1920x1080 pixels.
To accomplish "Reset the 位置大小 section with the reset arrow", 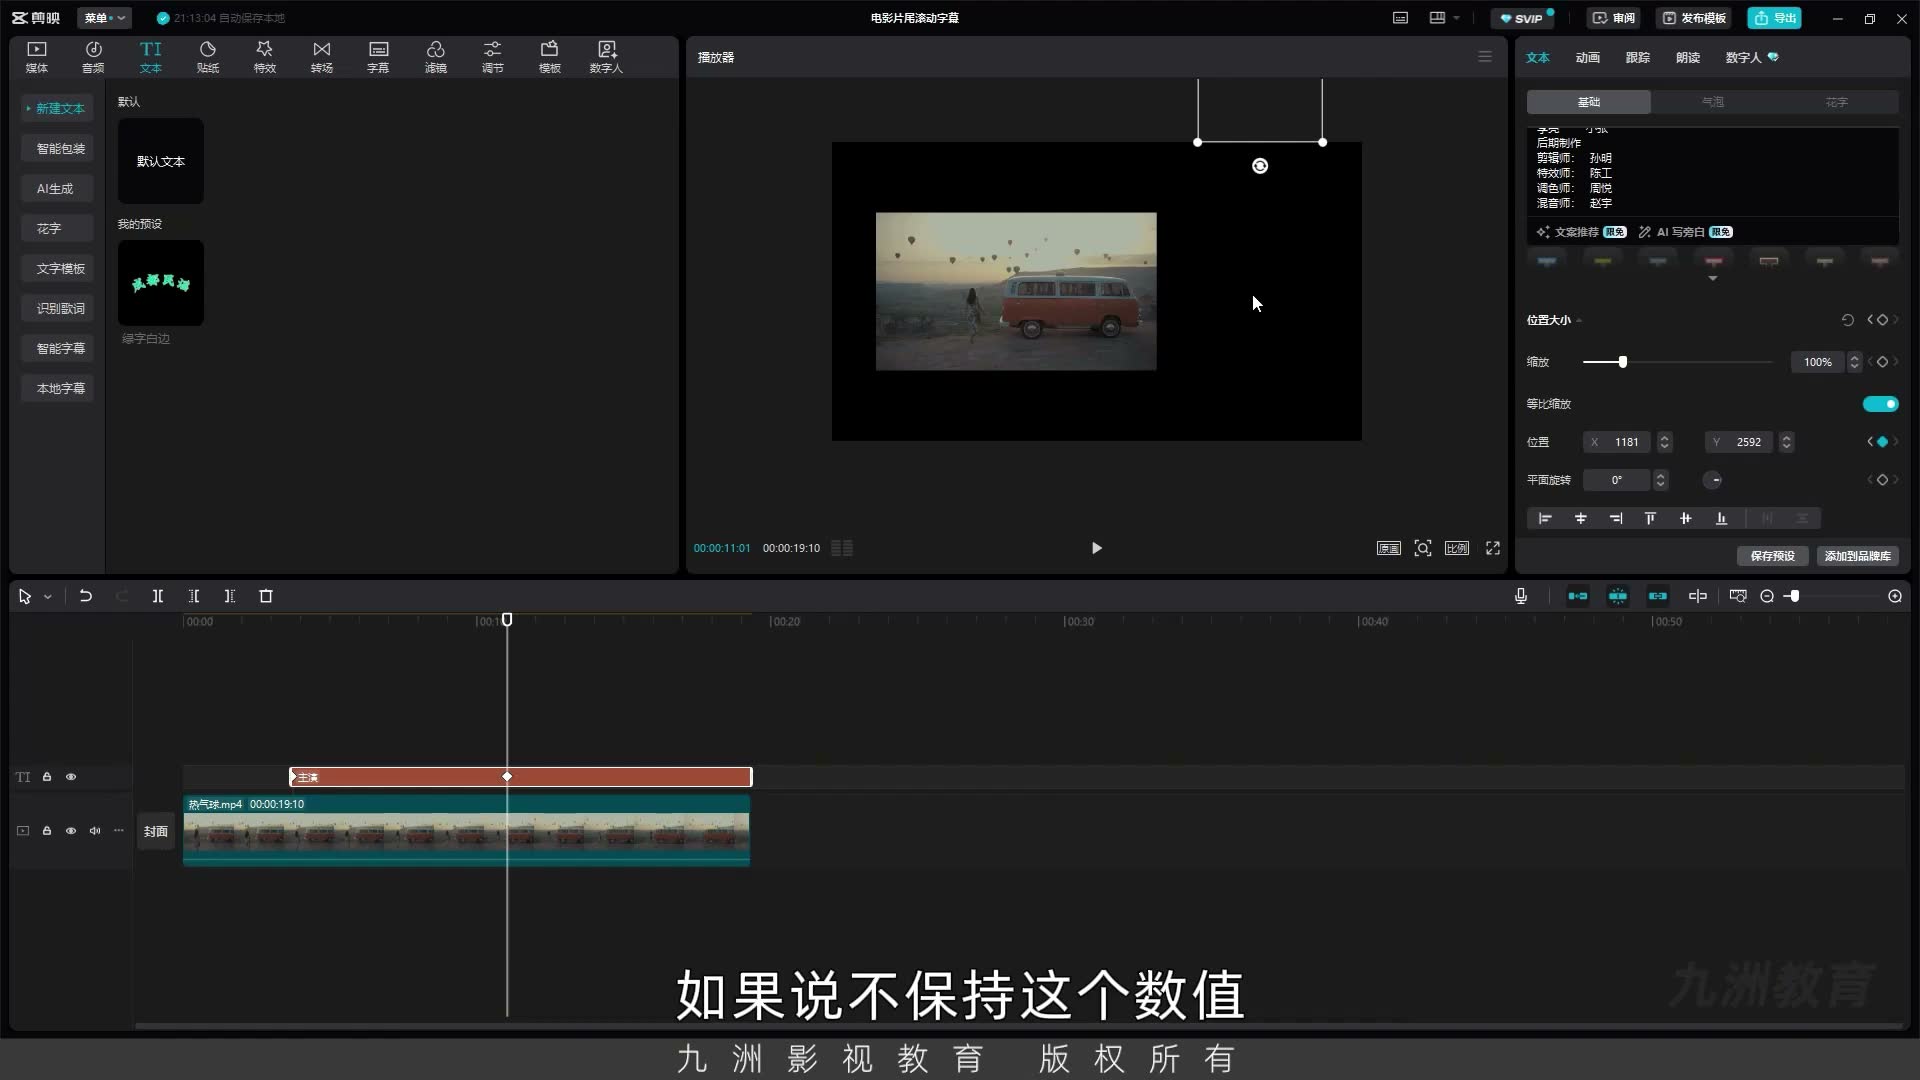I will pyautogui.click(x=1848, y=320).
